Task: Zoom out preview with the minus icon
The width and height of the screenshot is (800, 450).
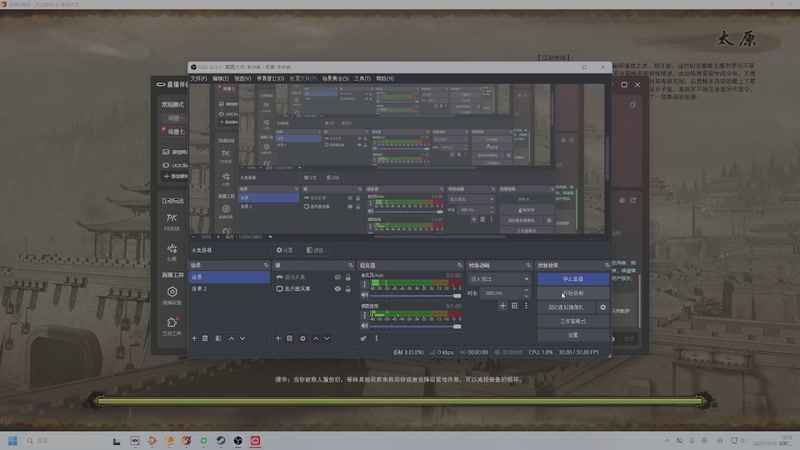Action: pos(193,237)
